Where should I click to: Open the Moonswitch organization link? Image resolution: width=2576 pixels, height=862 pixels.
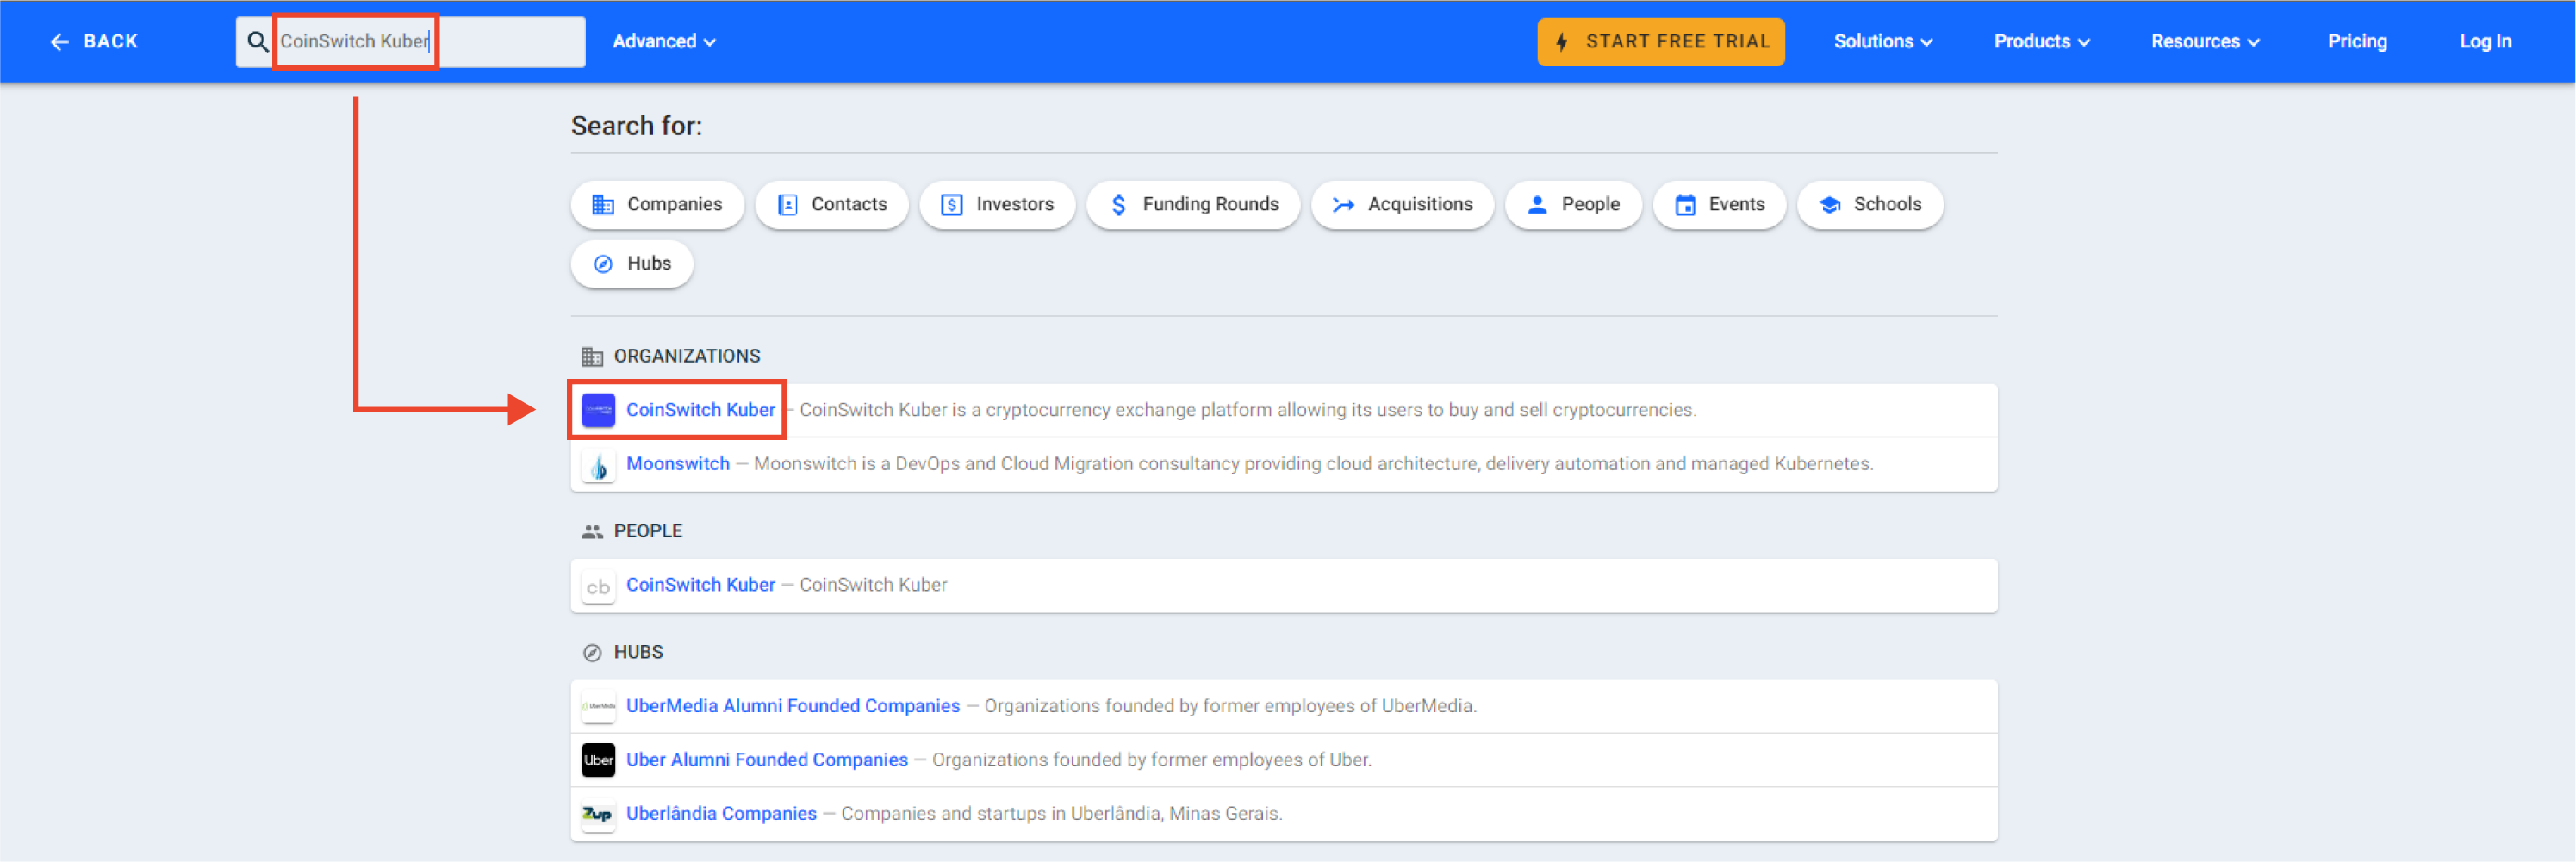[678, 463]
